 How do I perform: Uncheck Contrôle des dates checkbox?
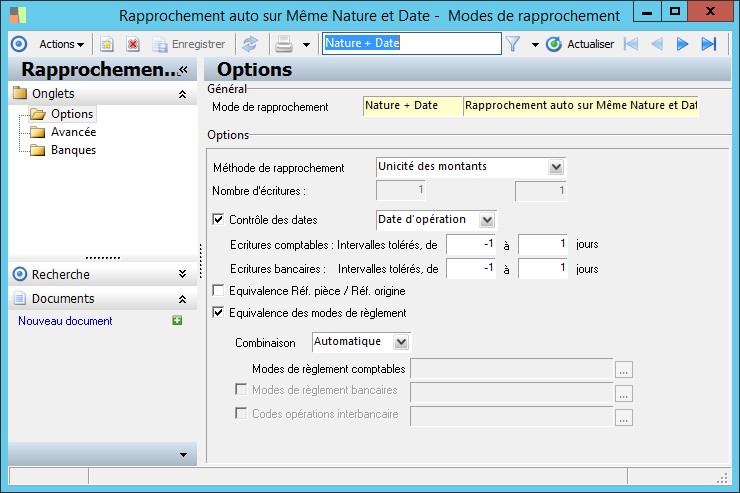(x=219, y=219)
